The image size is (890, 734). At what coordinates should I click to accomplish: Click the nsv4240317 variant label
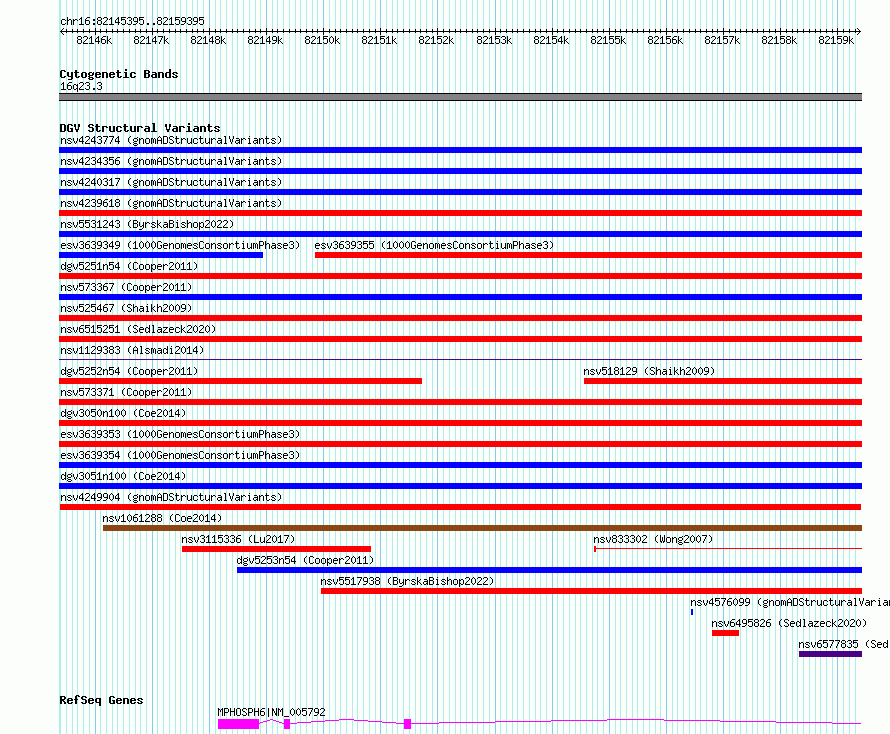[171, 182]
